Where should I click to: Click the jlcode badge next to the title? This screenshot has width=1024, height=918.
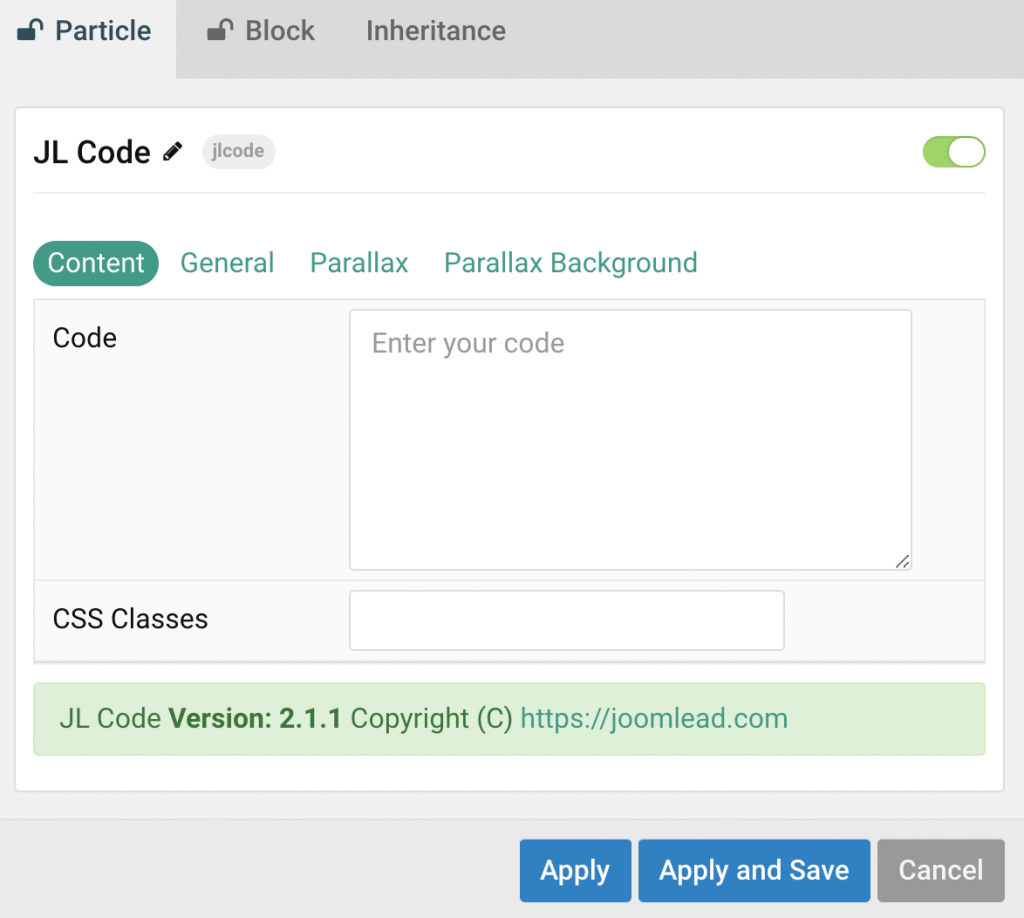(x=238, y=151)
